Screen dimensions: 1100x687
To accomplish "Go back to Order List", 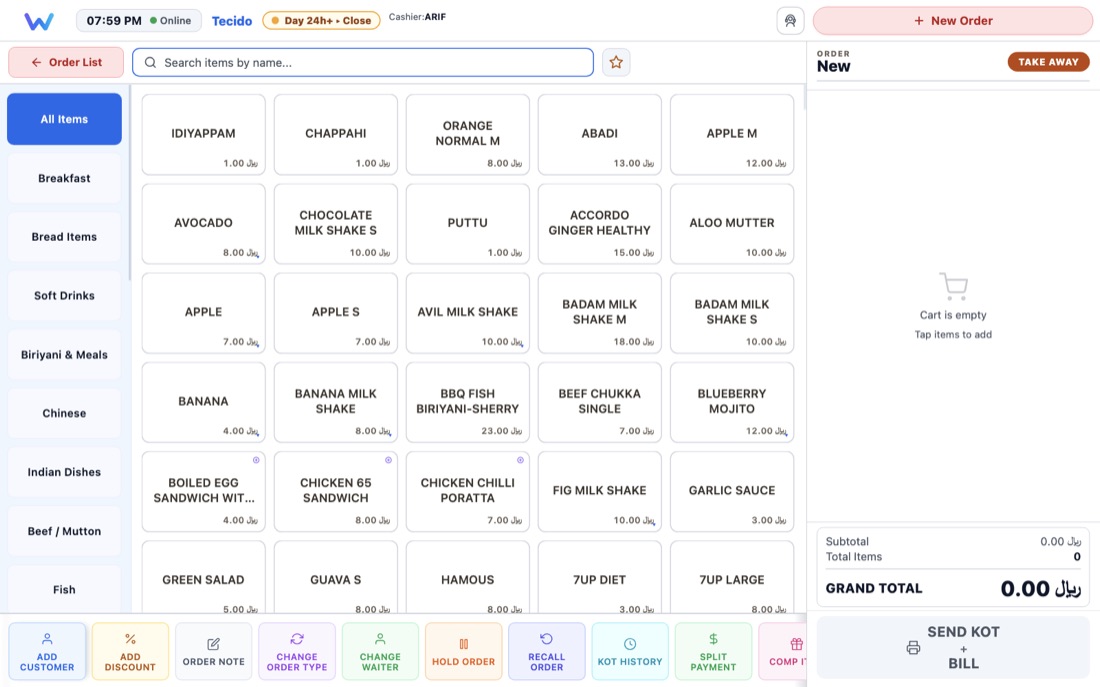I will 66,62.
